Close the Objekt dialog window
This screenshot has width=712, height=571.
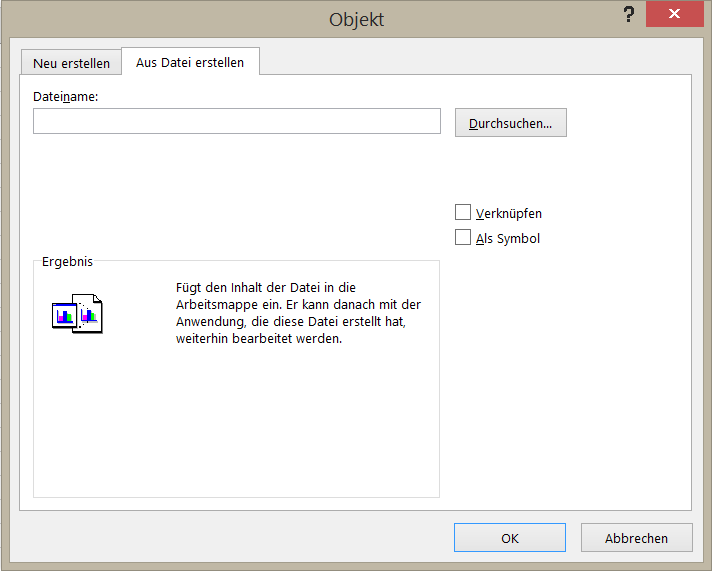coord(675,14)
